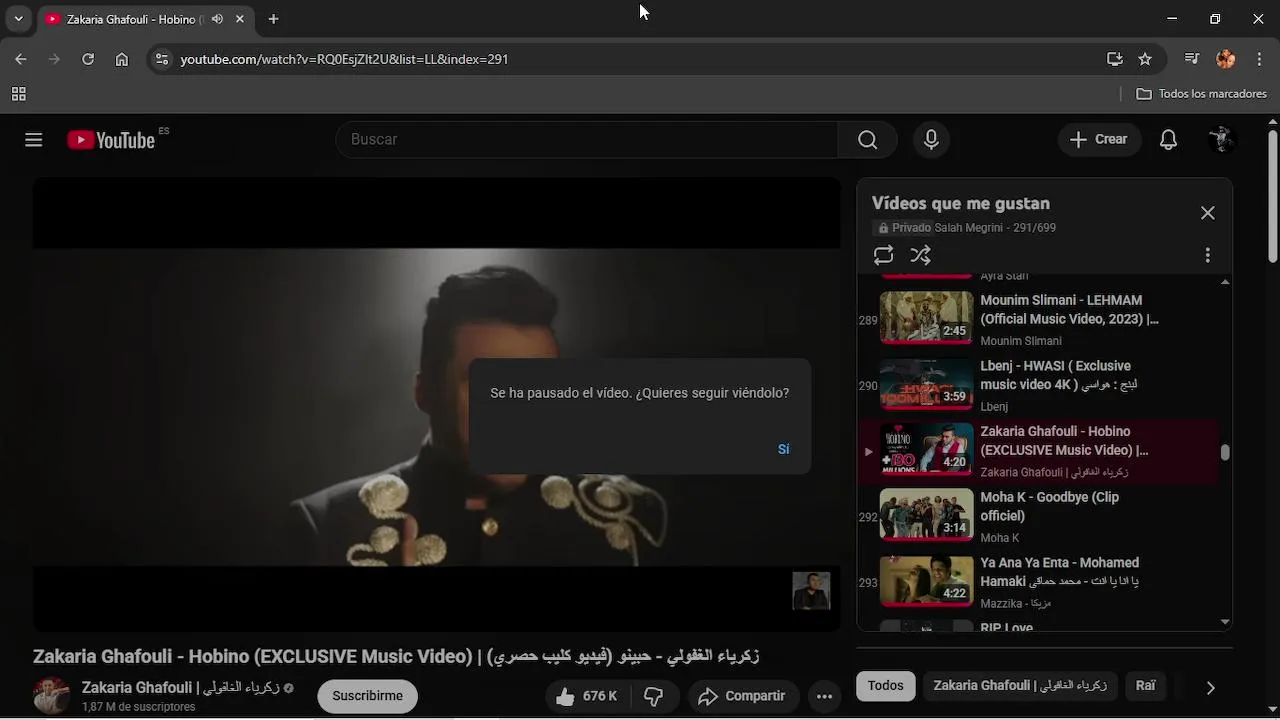
Task: Open Zakaria Ghafouli channel avatar
Action: click(x=52, y=696)
